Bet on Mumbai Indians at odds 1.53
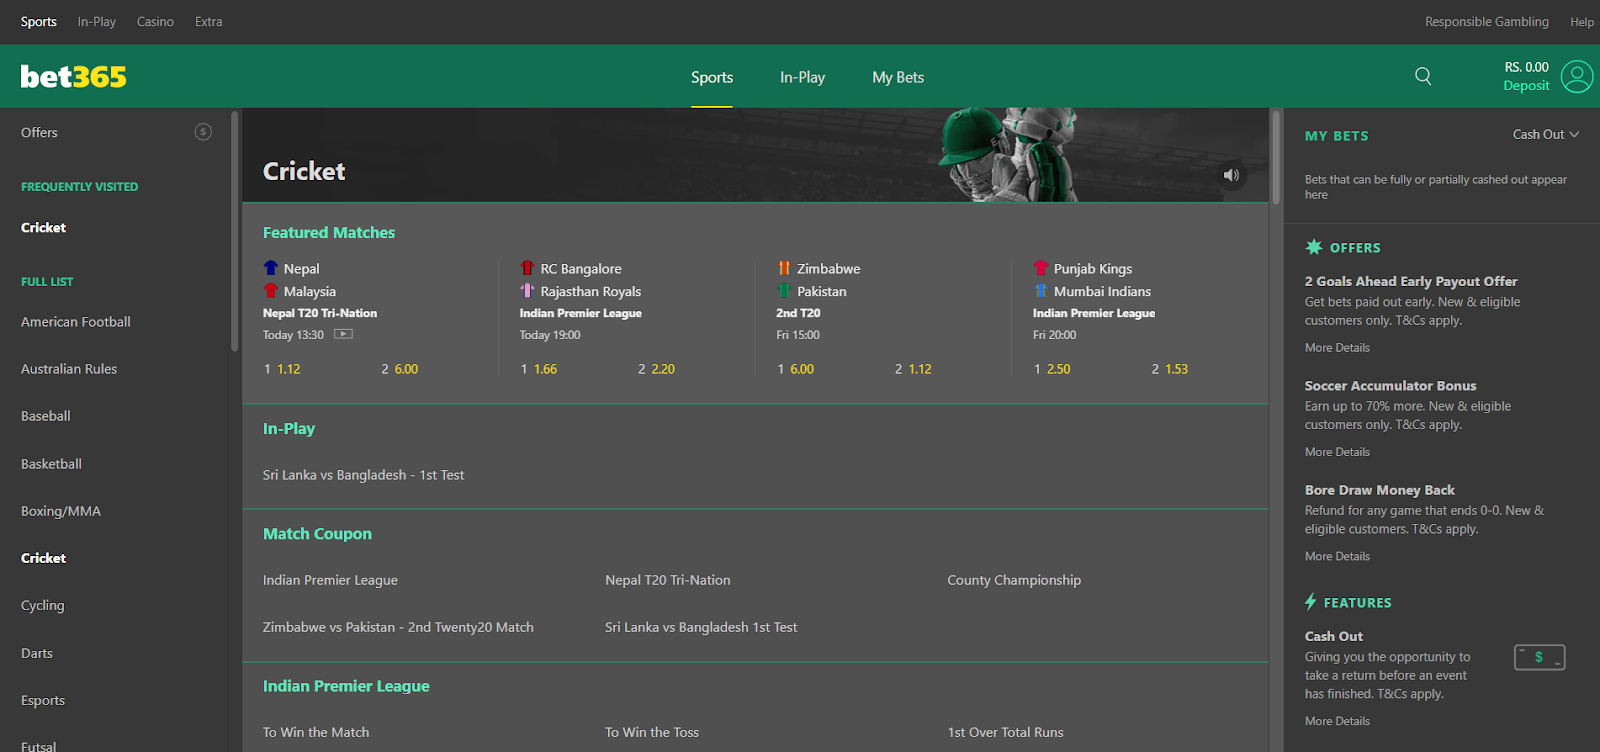The height and width of the screenshot is (752, 1600). (x=1170, y=369)
